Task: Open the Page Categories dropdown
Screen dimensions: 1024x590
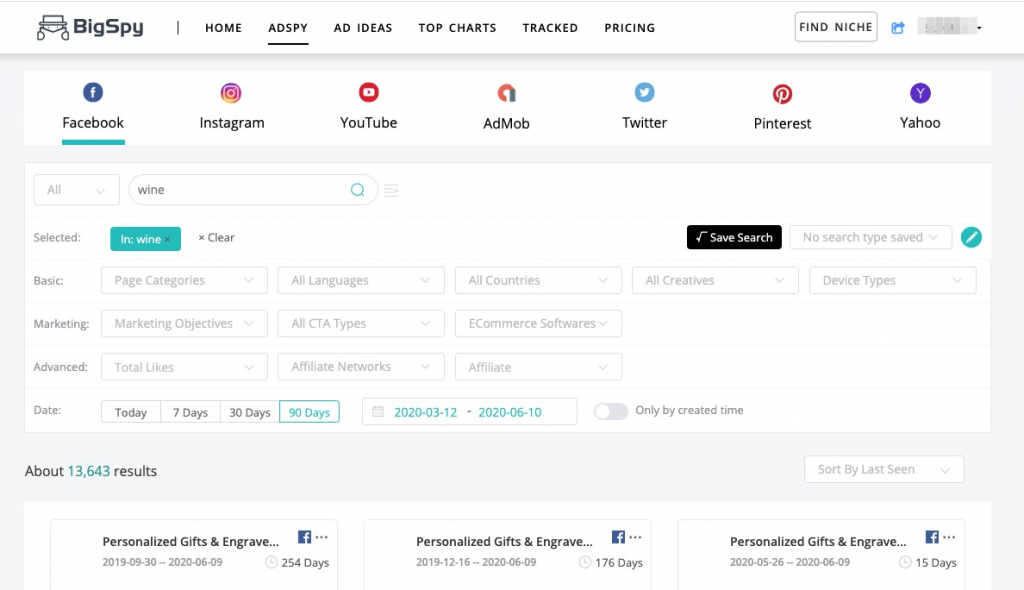Action: click(x=184, y=280)
